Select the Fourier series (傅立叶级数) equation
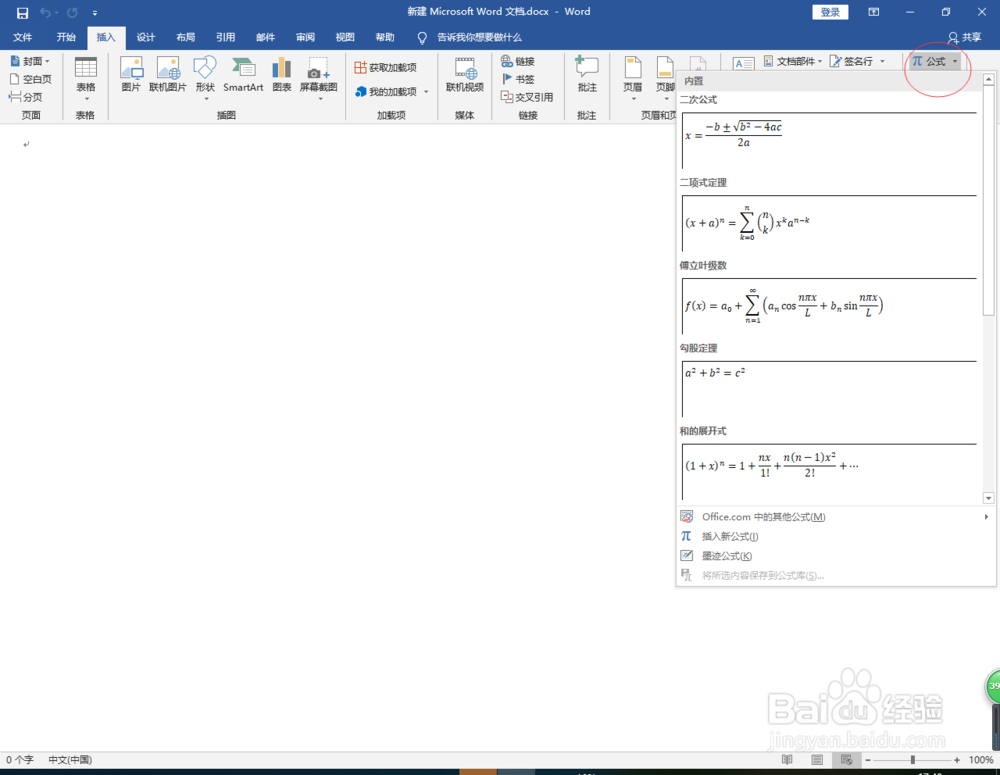 point(829,306)
